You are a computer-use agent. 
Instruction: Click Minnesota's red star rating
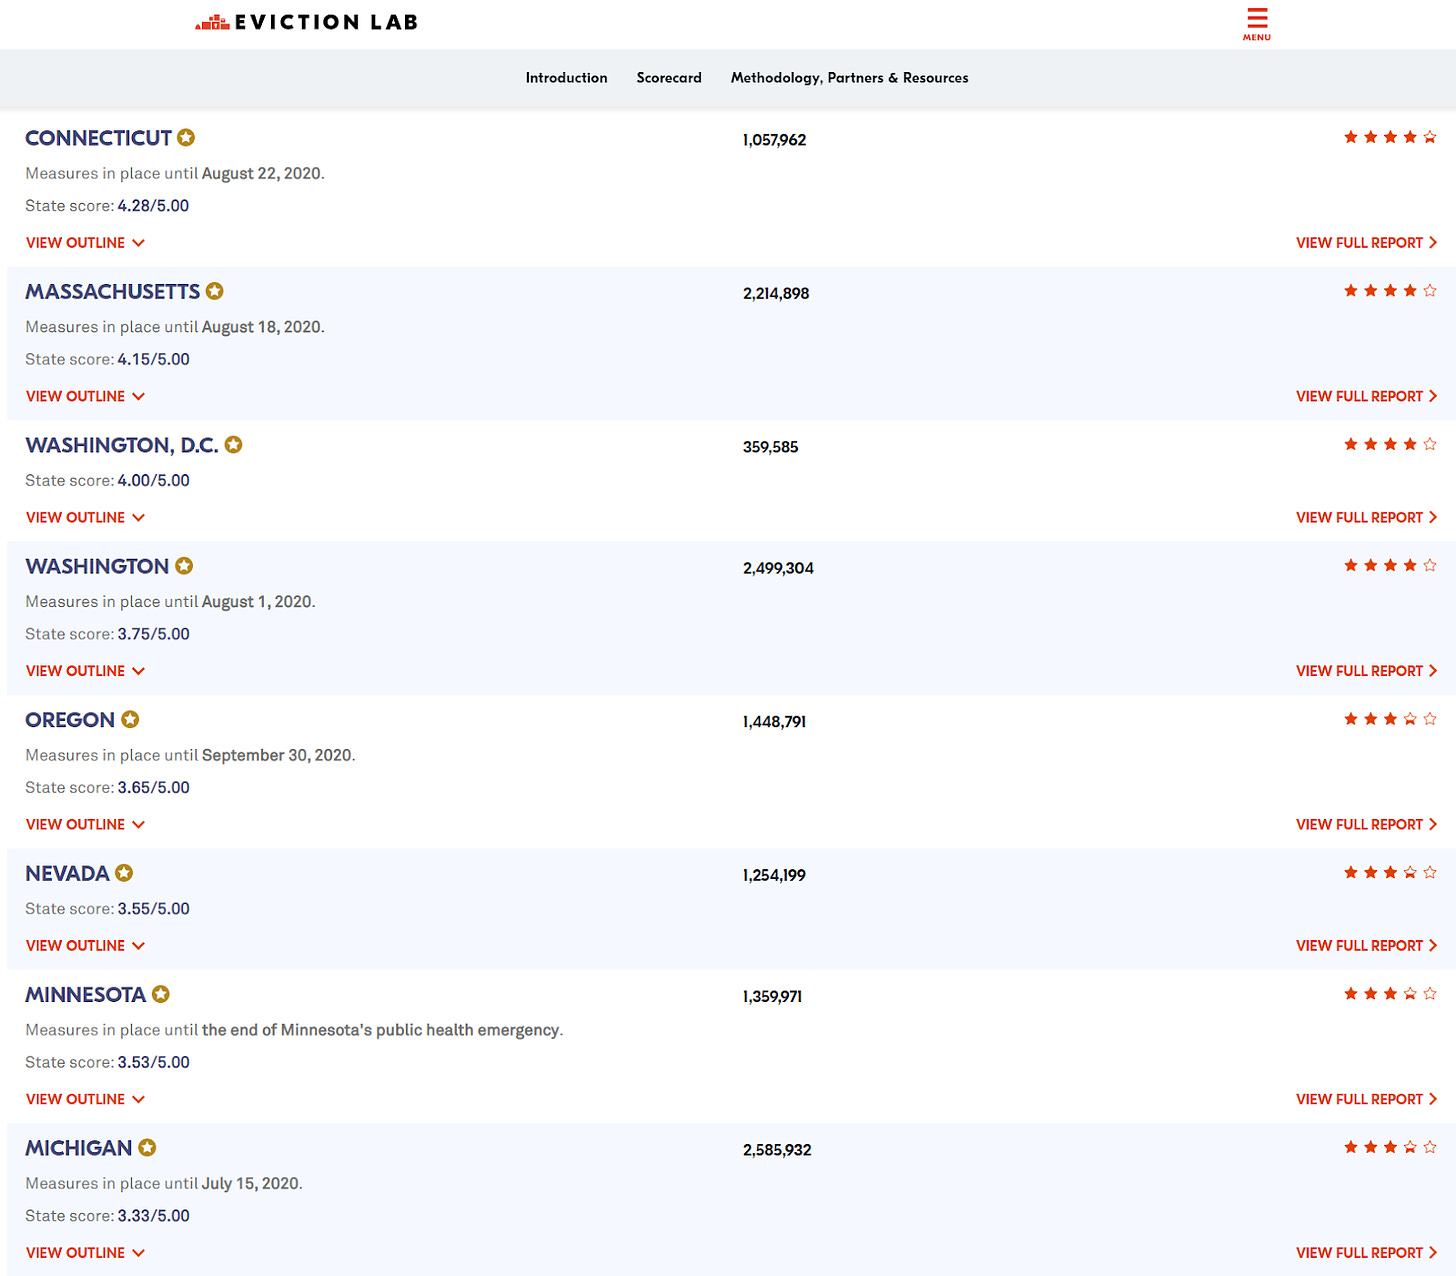[1390, 993]
